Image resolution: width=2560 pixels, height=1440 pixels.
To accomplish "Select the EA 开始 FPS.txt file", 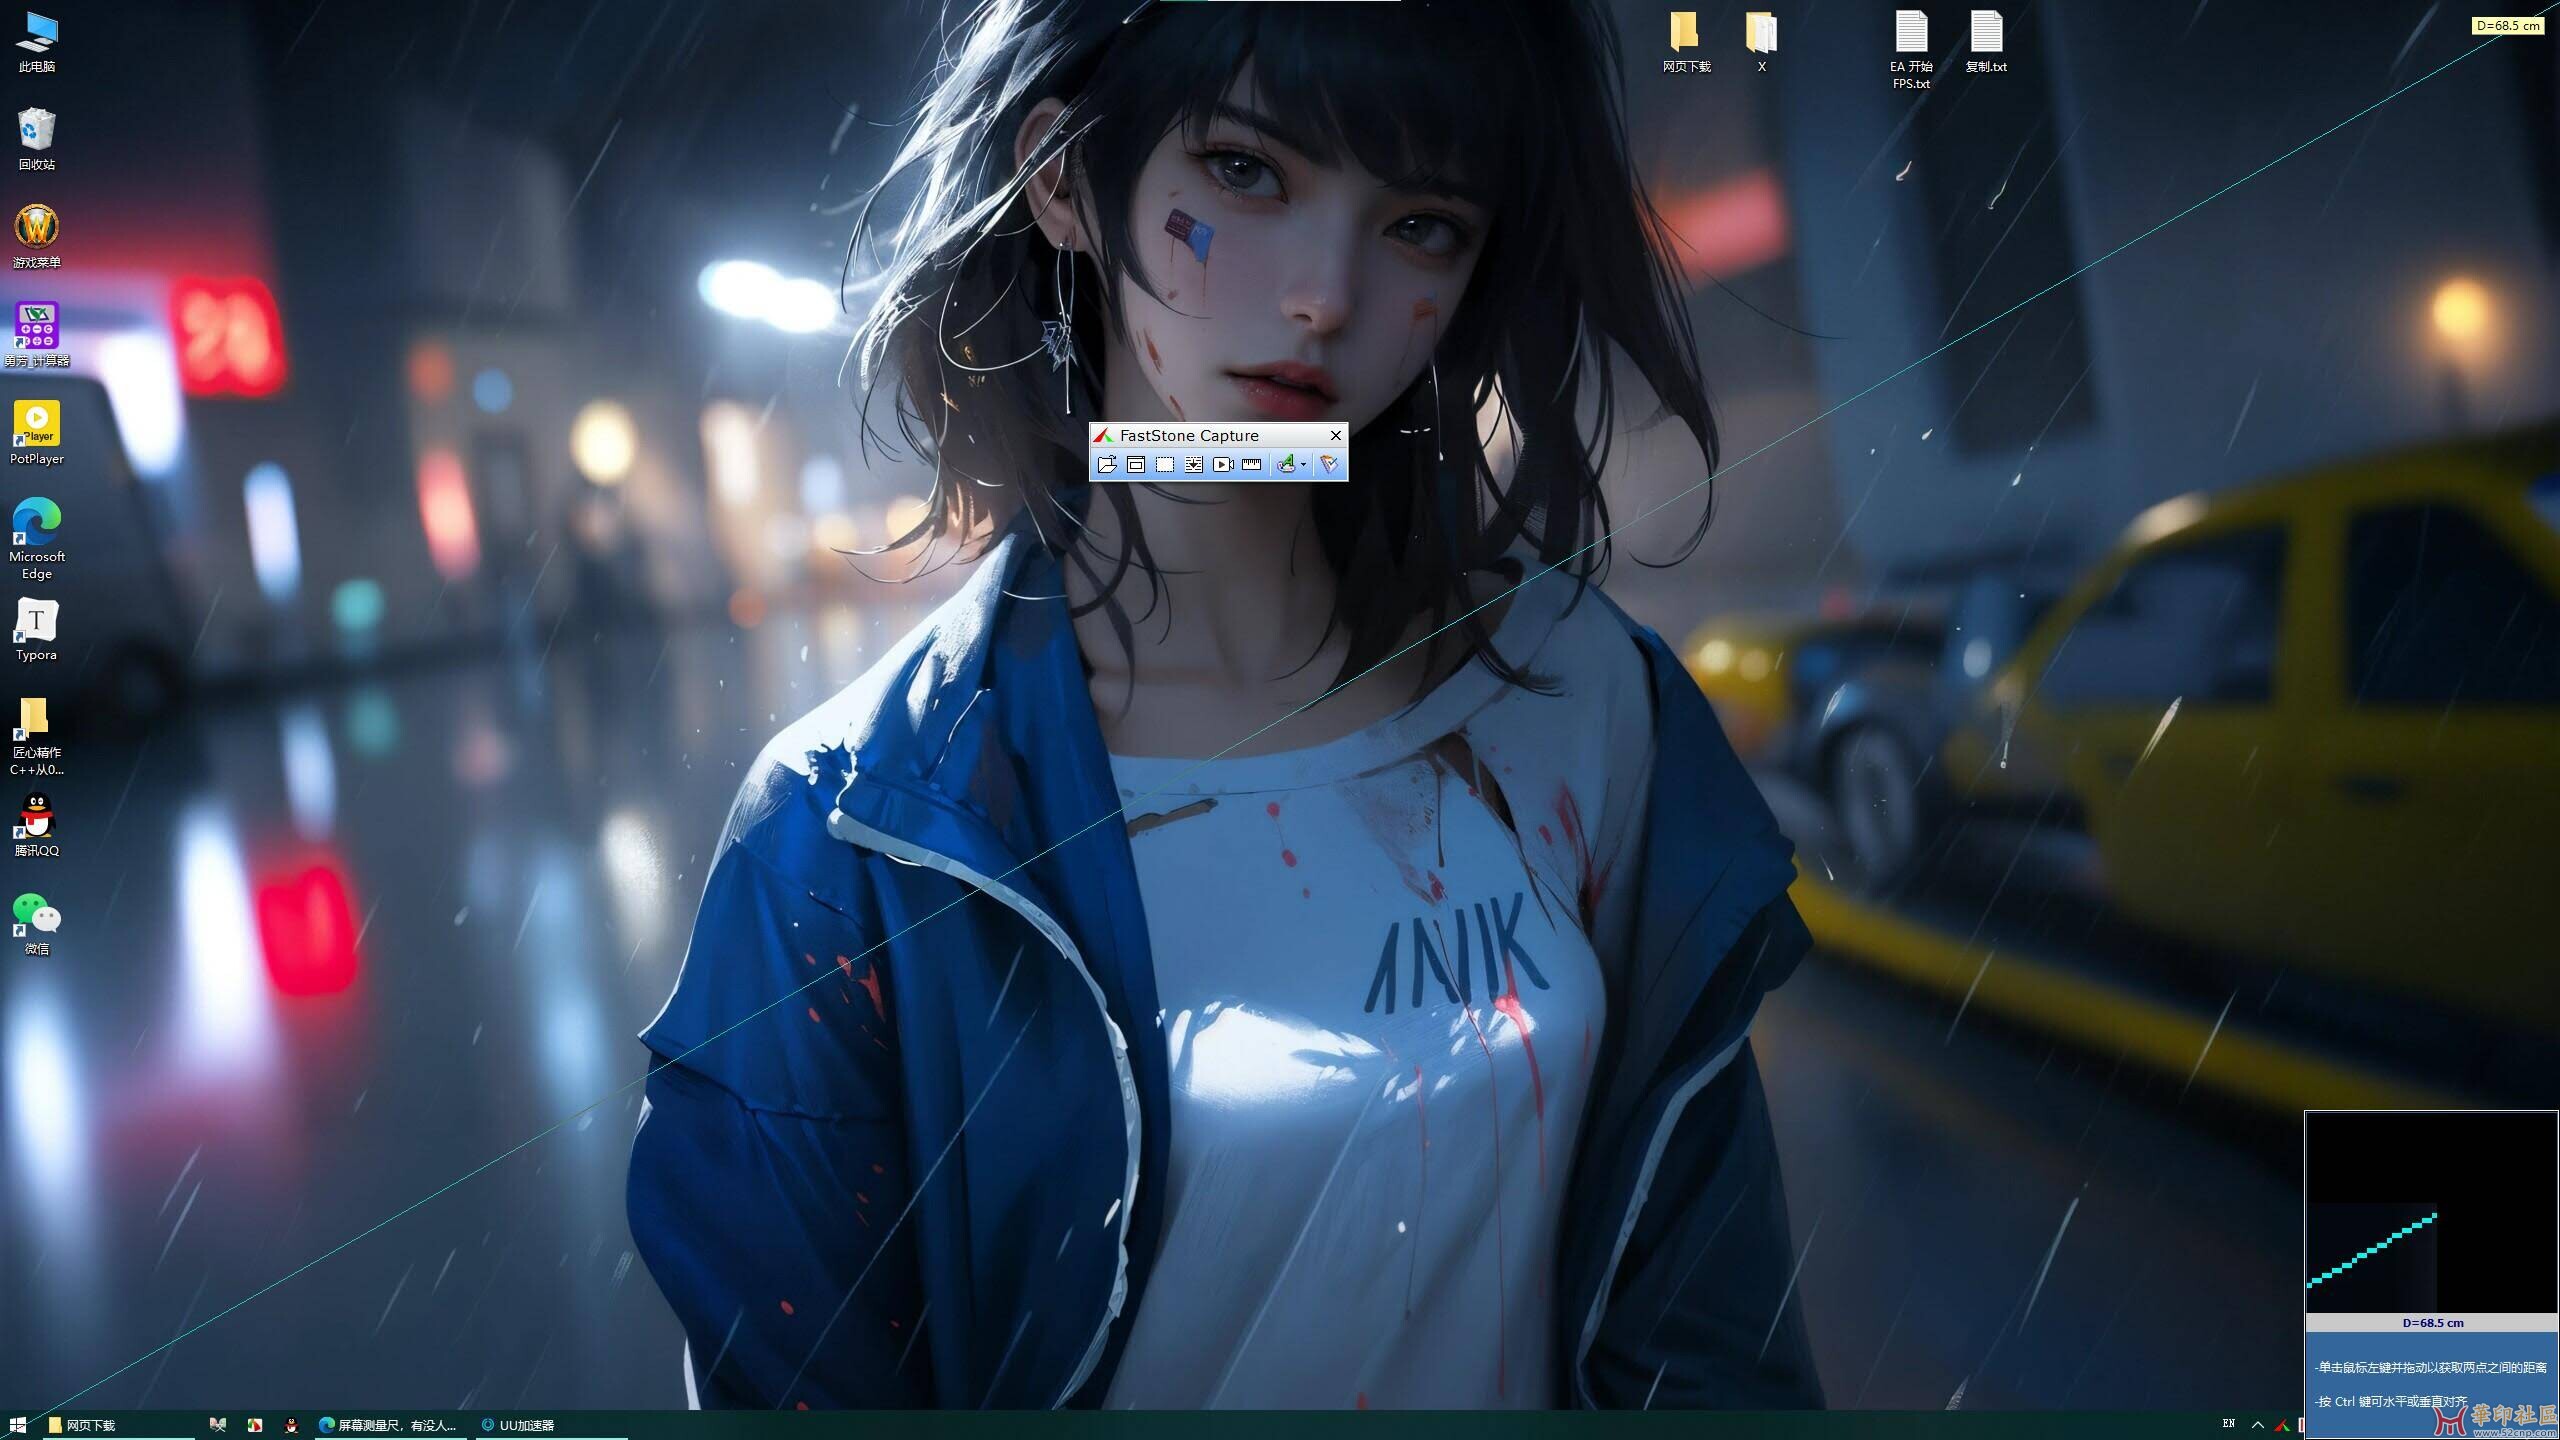I will pyautogui.click(x=1911, y=33).
